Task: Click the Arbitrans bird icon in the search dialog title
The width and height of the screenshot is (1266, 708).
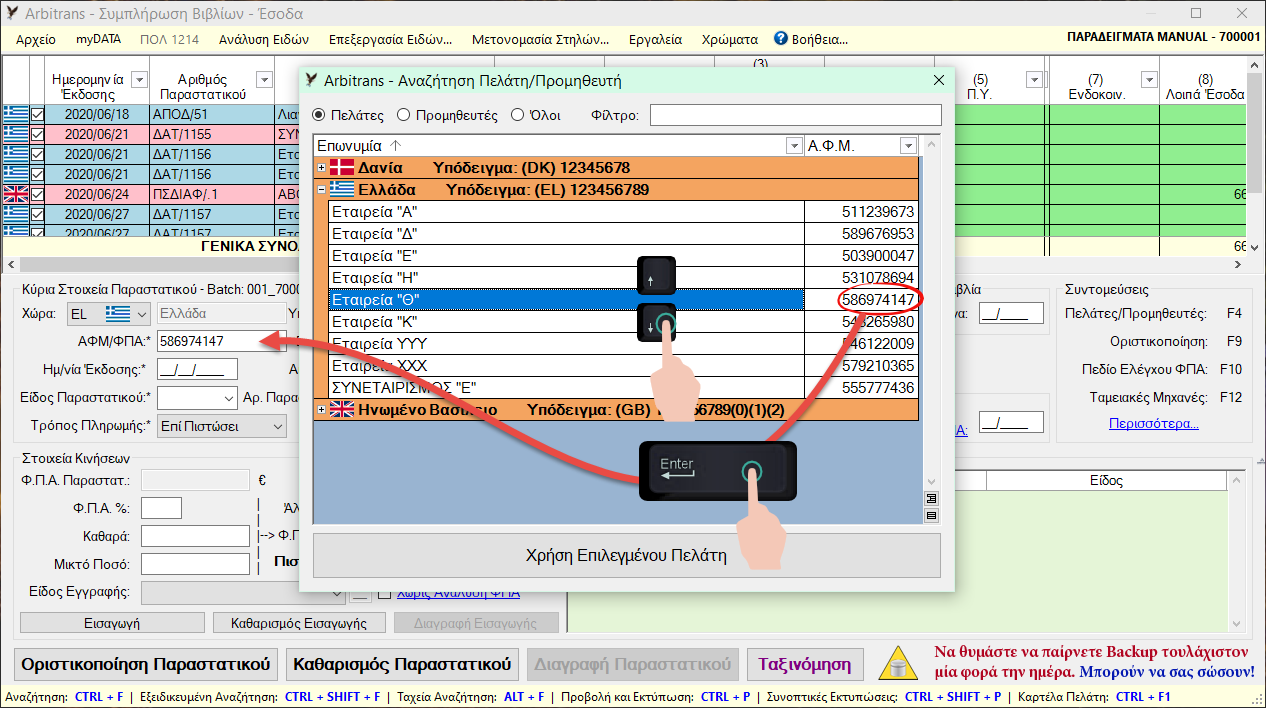Action: click(x=312, y=80)
